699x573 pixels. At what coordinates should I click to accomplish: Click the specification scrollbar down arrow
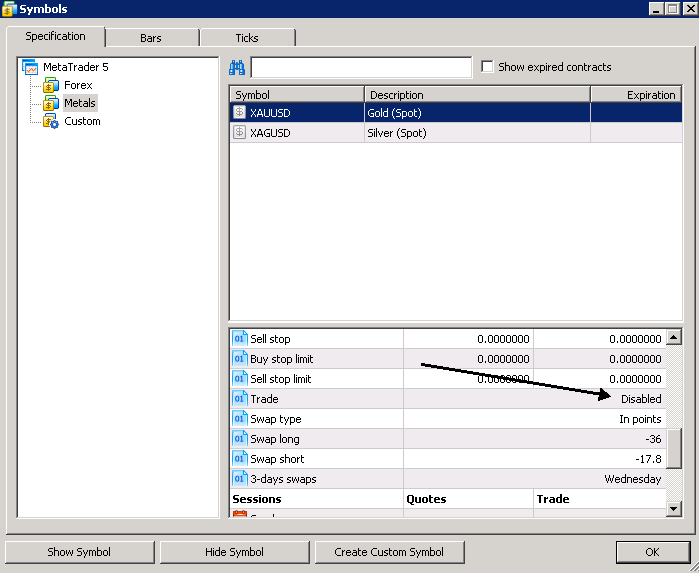(674, 508)
